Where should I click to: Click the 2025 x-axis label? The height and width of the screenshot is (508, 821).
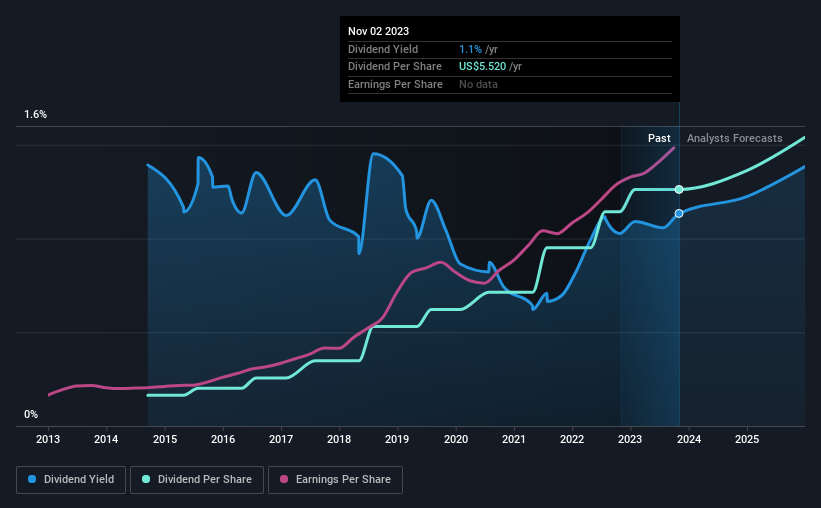[x=747, y=439]
